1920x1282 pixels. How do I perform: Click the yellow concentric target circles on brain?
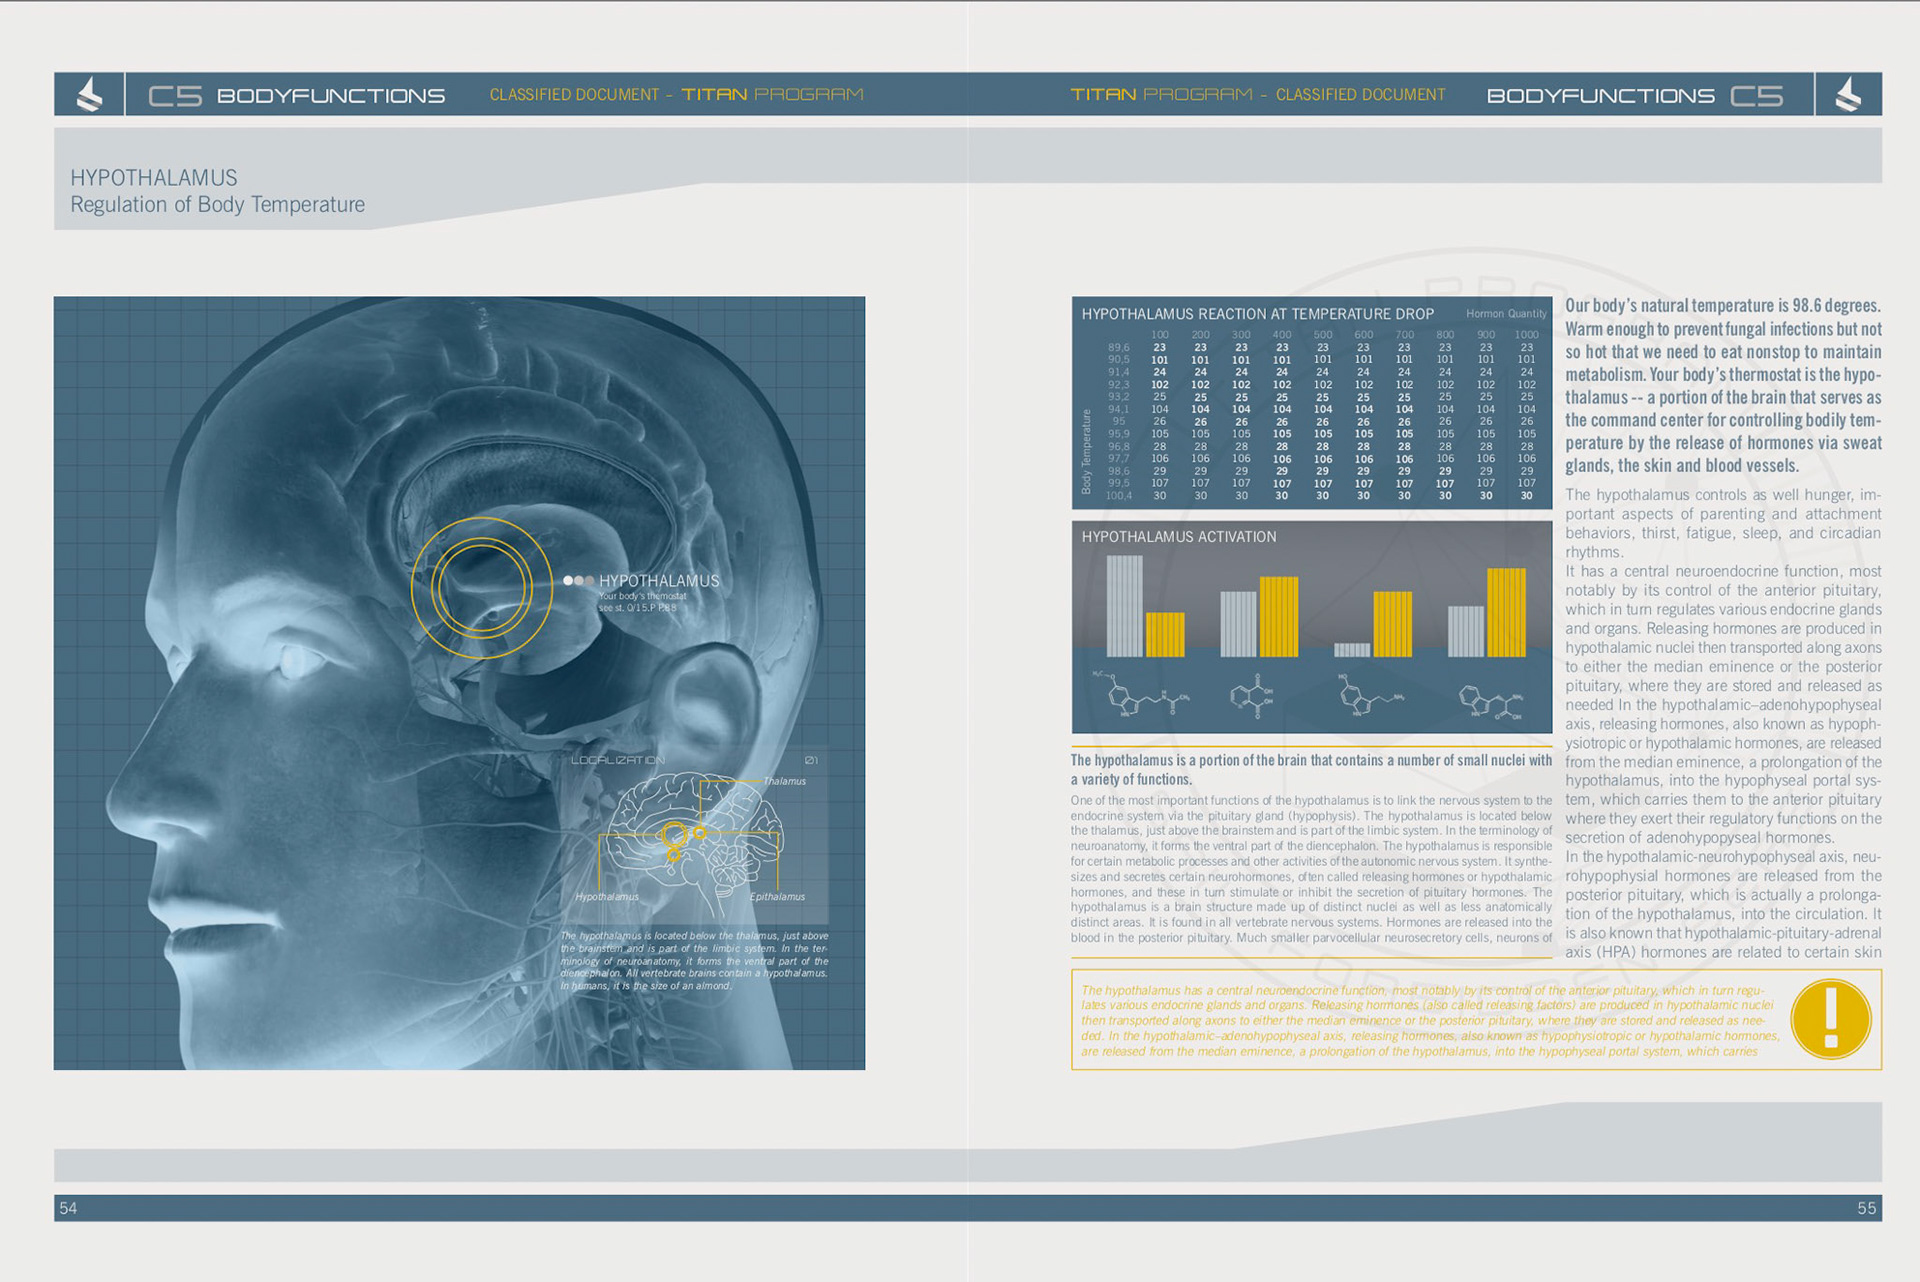(481, 588)
